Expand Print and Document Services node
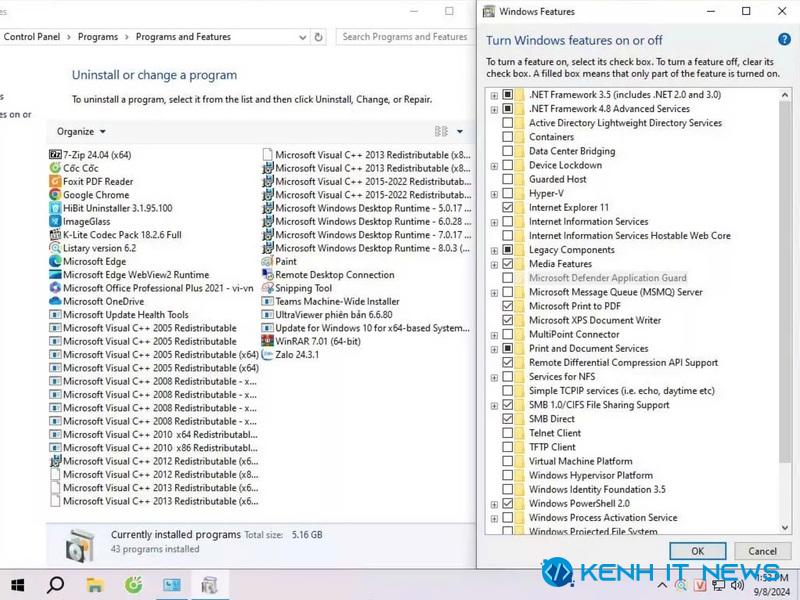800x600 pixels. [x=494, y=349]
